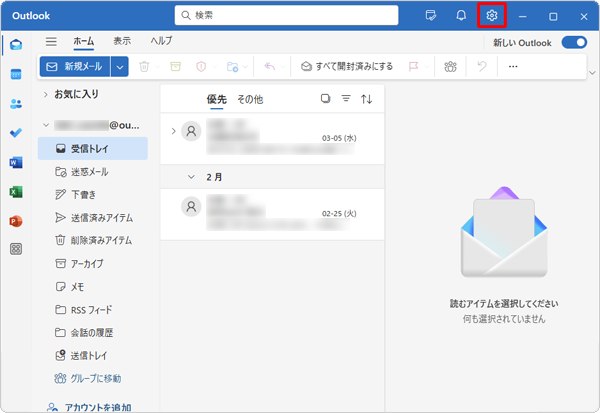Open the Move to dropdown arrow
Image resolution: width=600 pixels, height=413 pixels.
pyautogui.click(x=245, y=67)
